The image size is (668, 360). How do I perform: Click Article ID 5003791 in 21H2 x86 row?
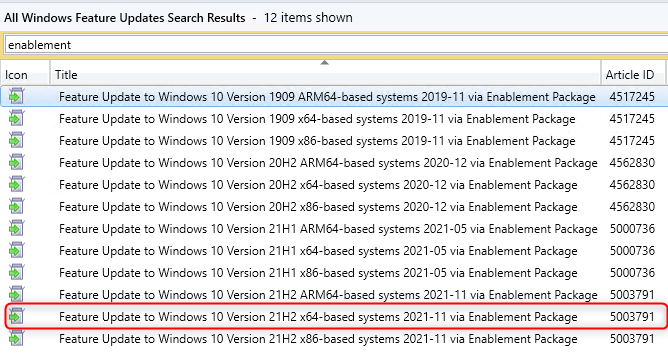pyautogui.click(x=632, y=339)
